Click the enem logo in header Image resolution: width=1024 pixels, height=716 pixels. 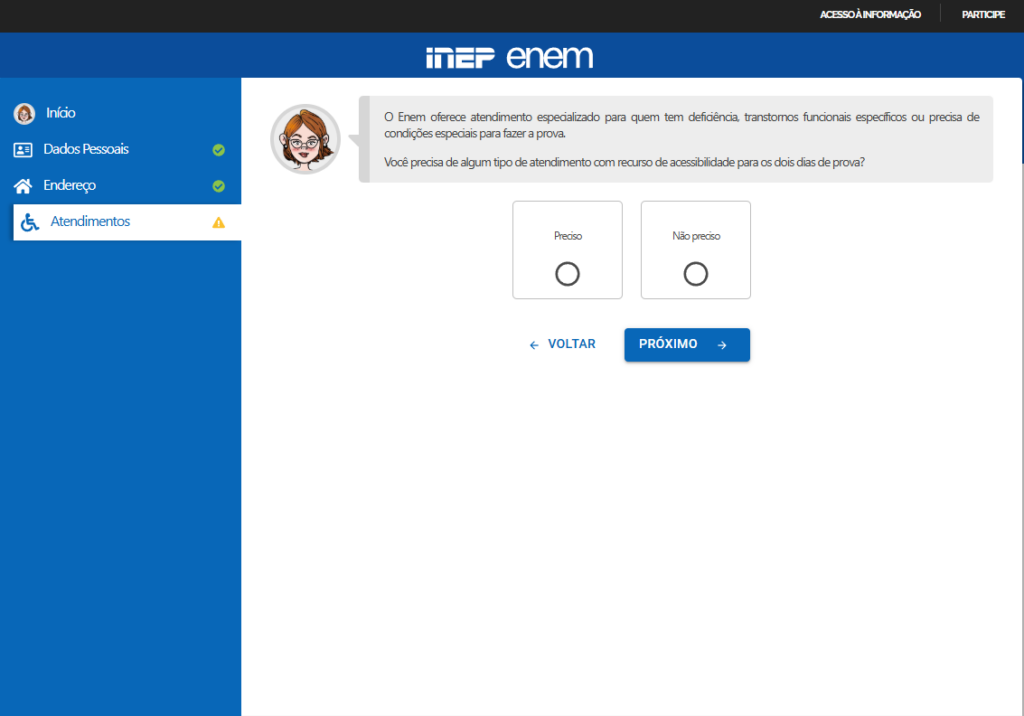coord(550,57)
